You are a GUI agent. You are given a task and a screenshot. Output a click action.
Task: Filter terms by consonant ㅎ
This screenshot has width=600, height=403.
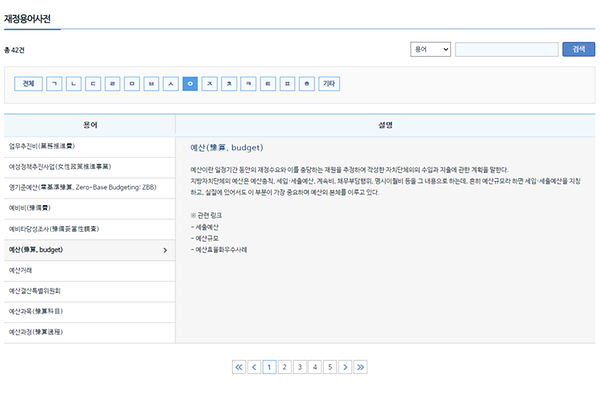pos(307,84)
